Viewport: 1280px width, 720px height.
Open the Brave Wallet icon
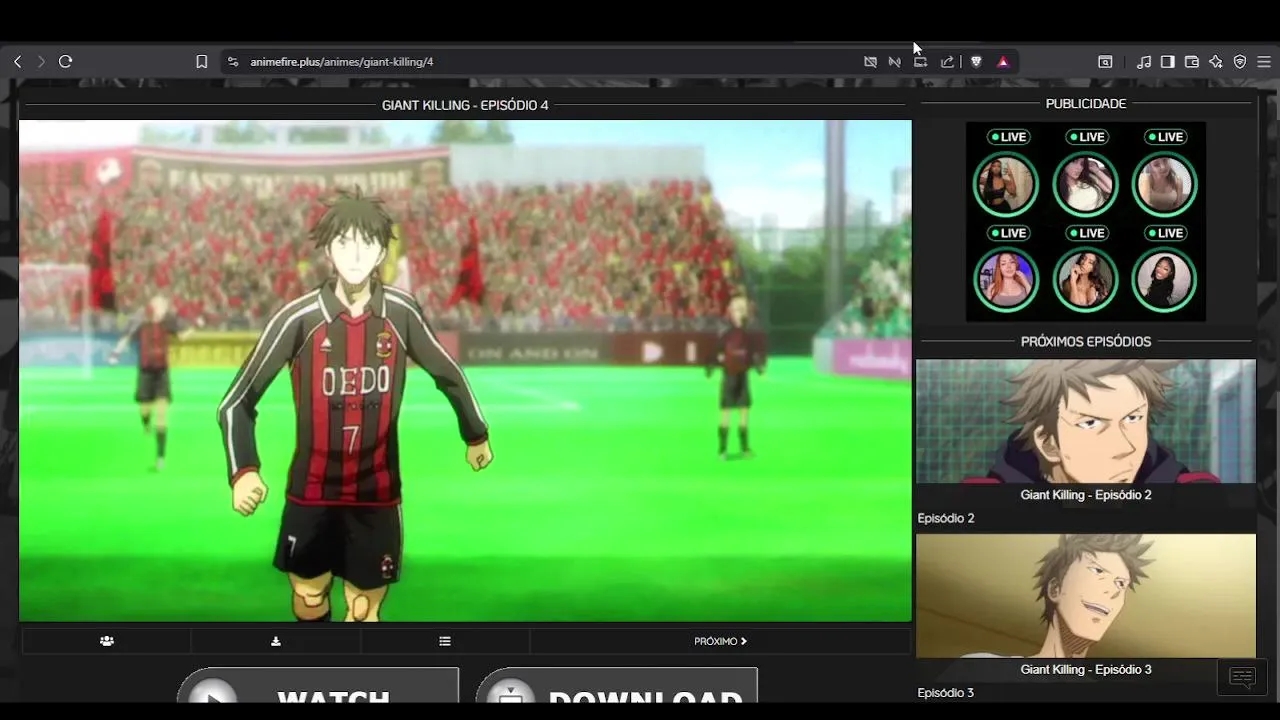[1192, 62]
